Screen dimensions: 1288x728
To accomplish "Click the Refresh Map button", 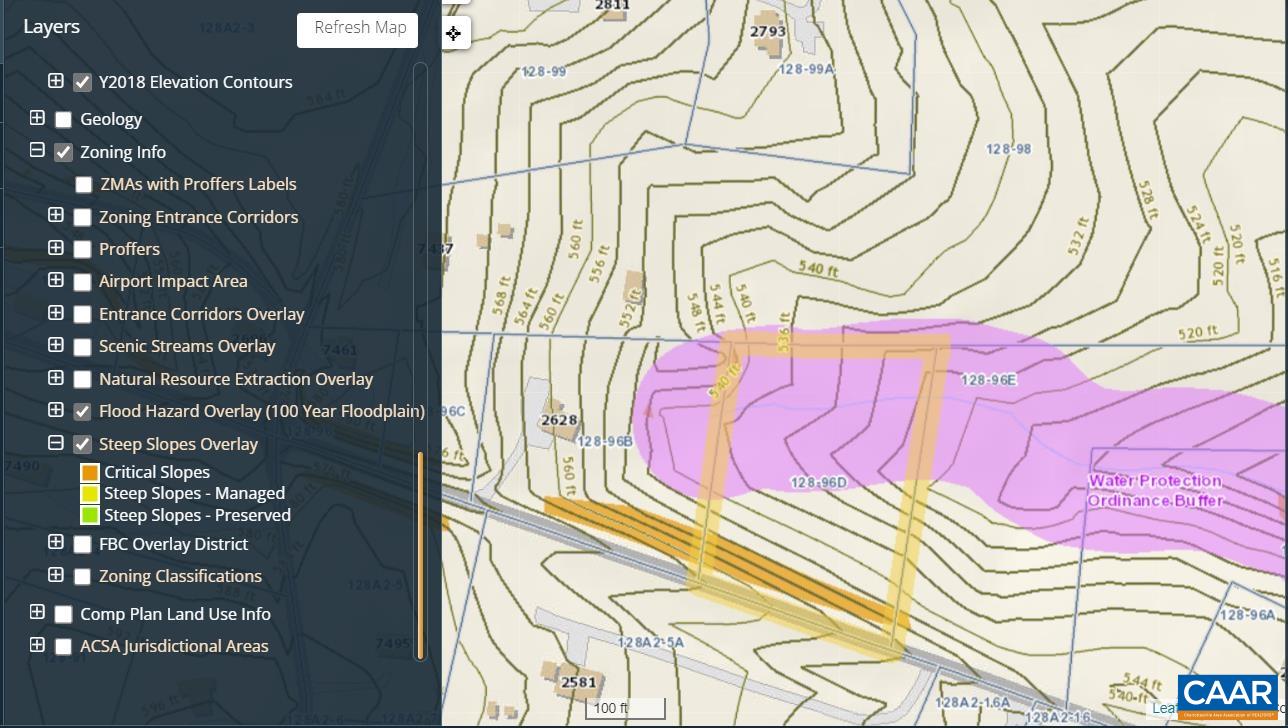I will [358, 29].
